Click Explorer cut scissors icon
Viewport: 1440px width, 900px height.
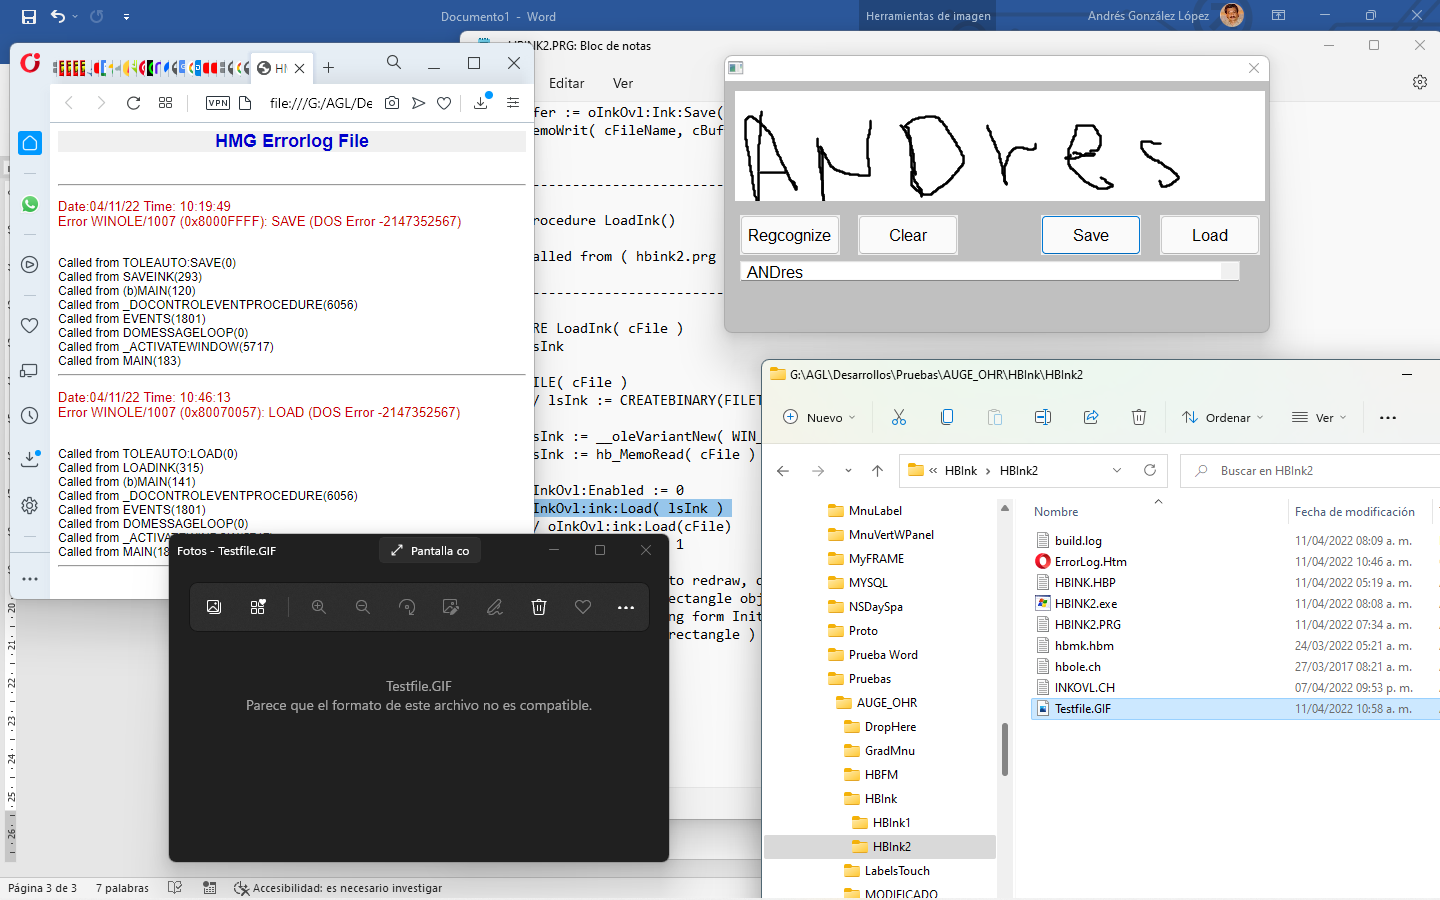(x=899, y=417)
